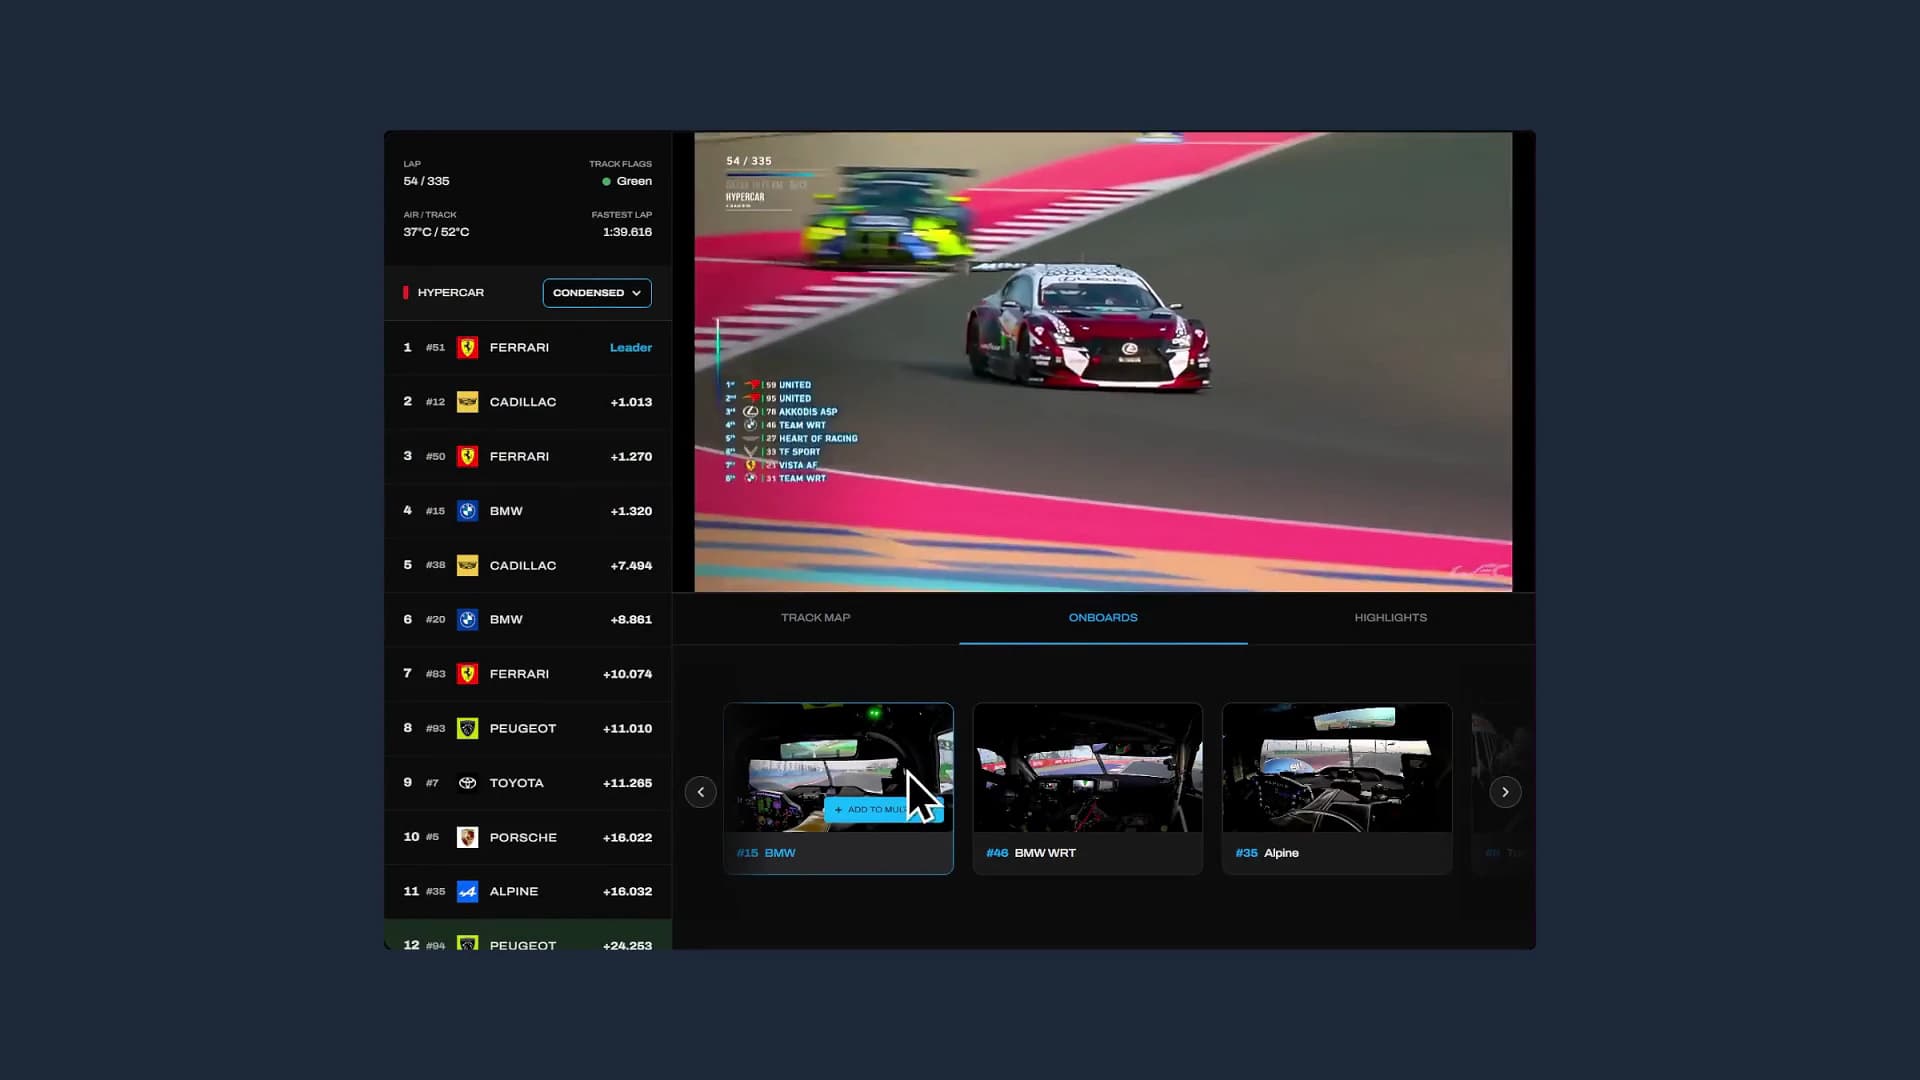1920x1080 pixels.
Task: Select the #35 Alpine label
Action: (x=1267, y=853)
